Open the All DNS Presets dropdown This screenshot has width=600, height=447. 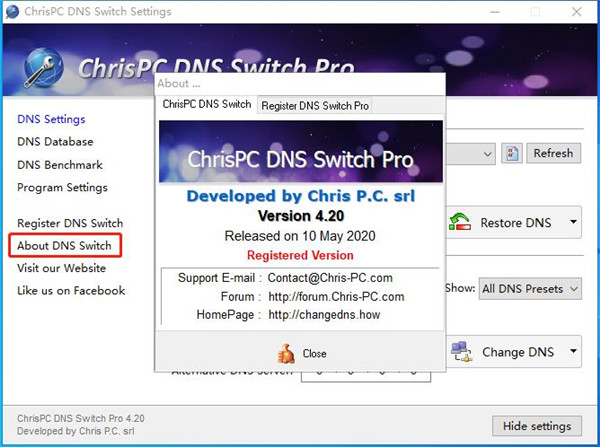tap(530, 289)
